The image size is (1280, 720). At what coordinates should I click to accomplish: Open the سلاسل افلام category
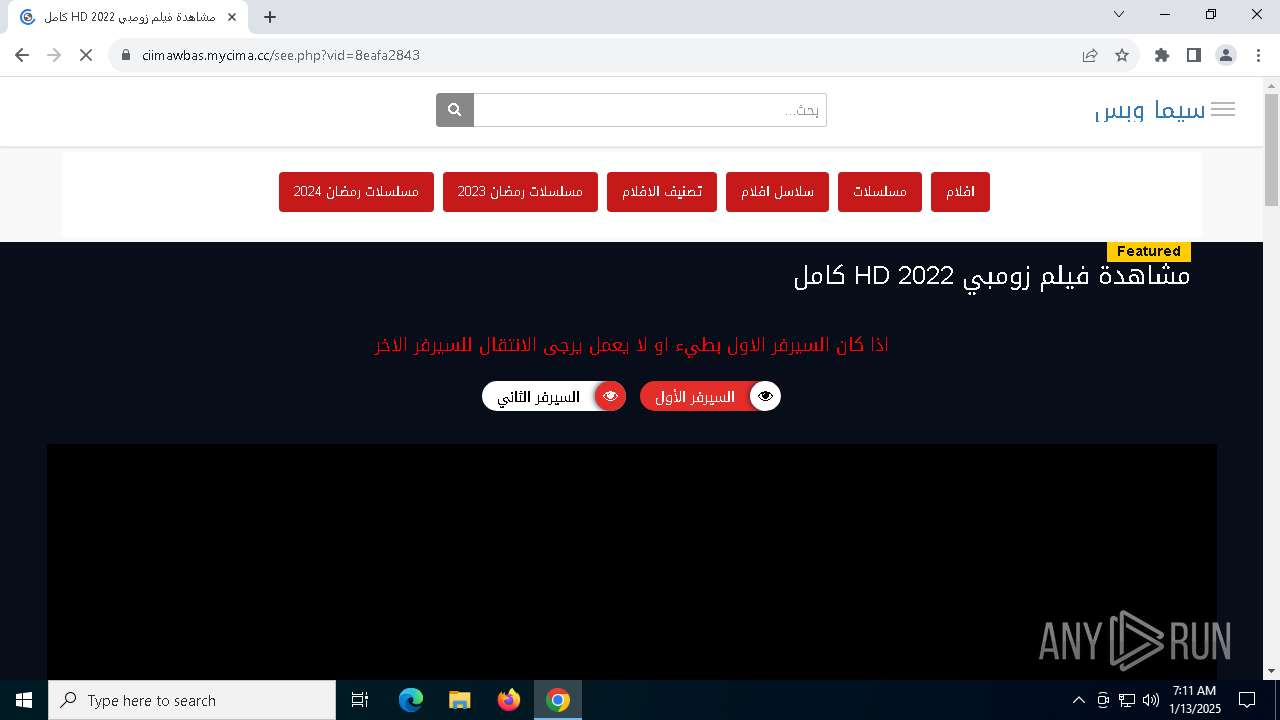(777, 192)
